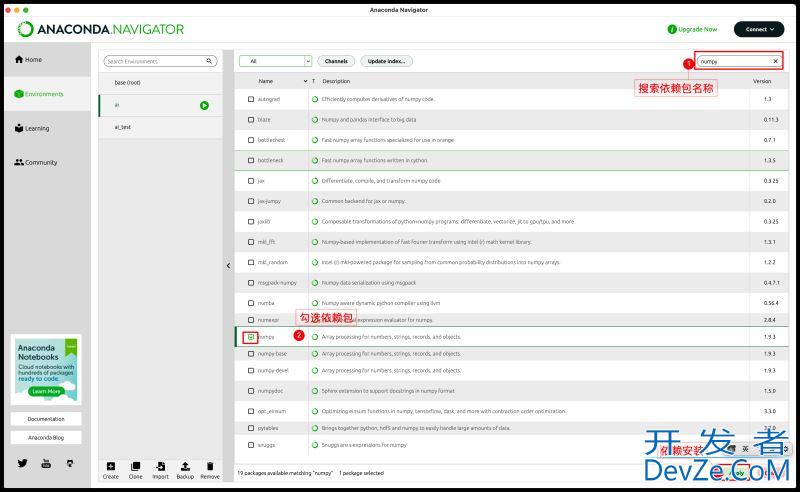
Task: Click the green circle icon in snuggs row
Action: pos(315,445)
